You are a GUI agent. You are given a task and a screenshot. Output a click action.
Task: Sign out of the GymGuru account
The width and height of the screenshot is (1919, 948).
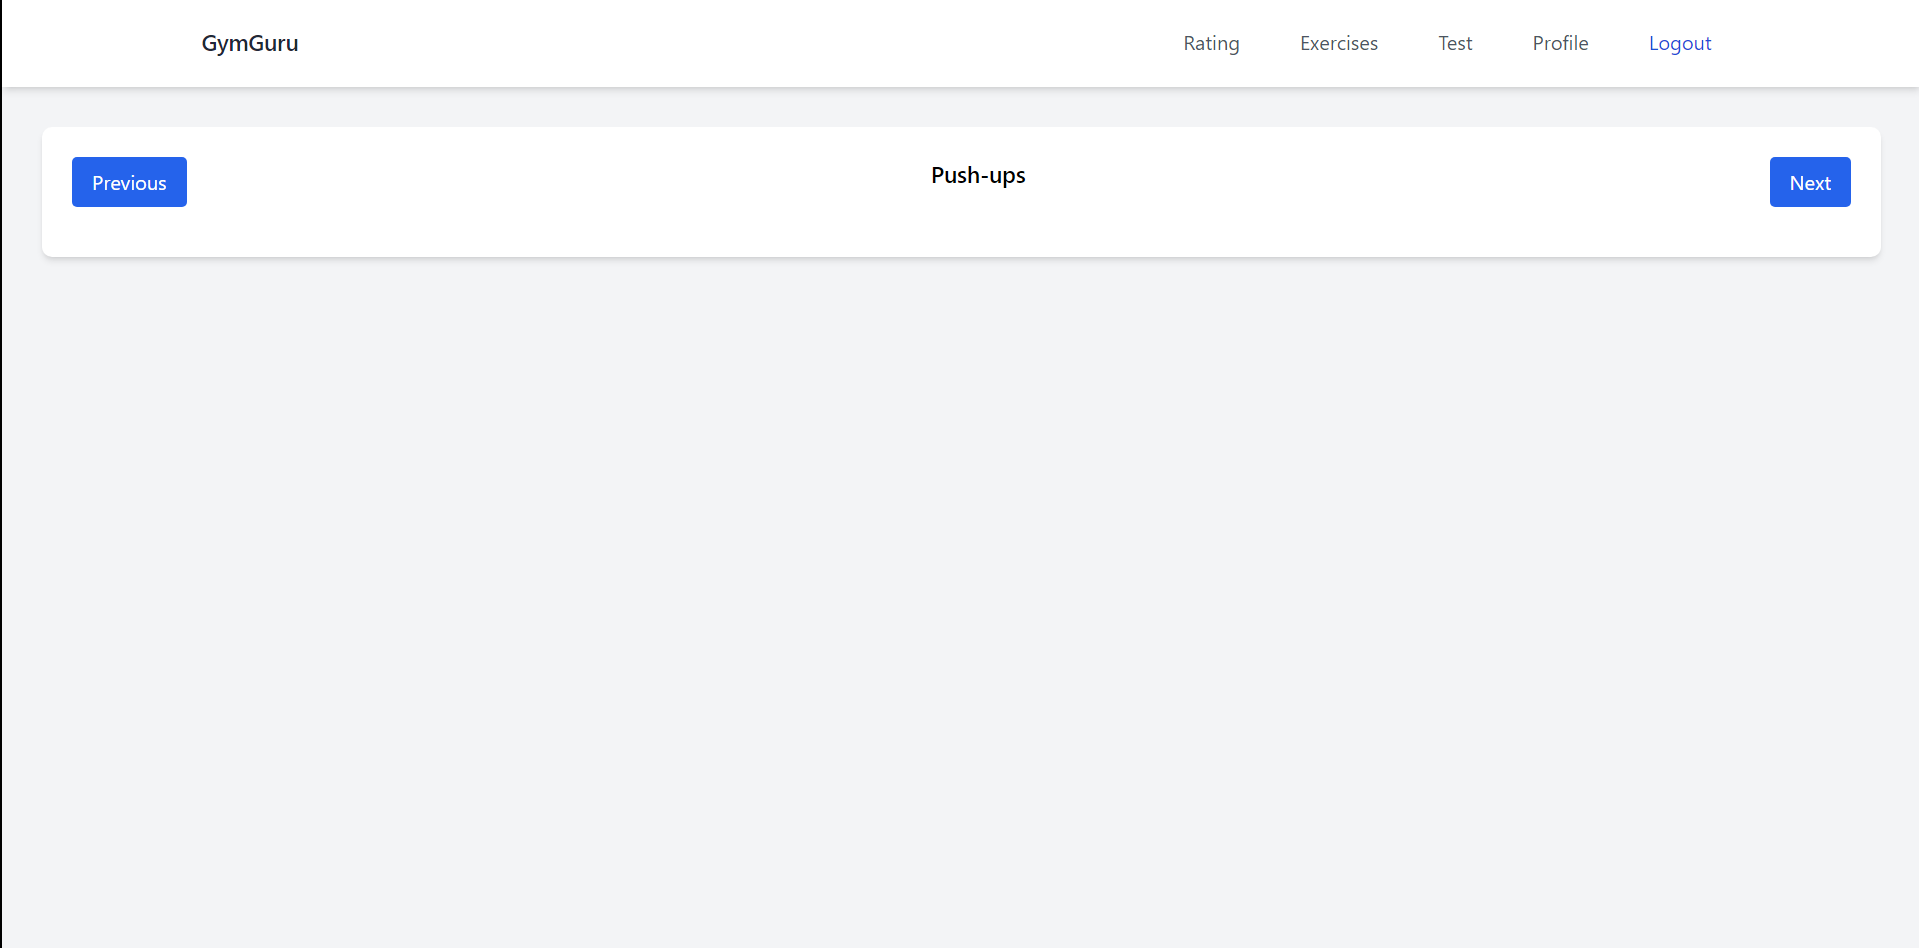(x=1680, y=43)
